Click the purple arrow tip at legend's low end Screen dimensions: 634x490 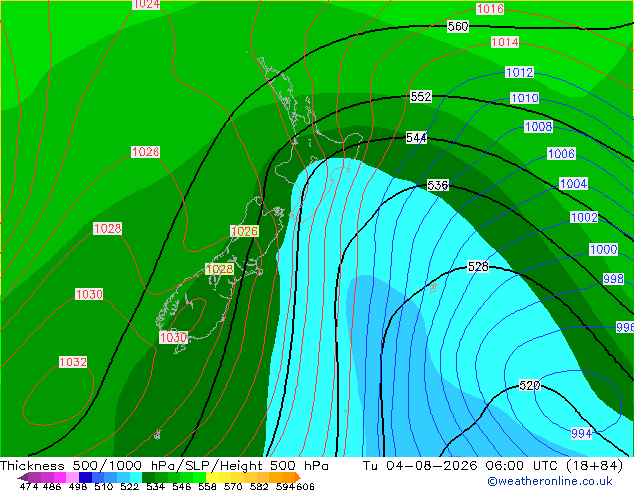point(23,477)
